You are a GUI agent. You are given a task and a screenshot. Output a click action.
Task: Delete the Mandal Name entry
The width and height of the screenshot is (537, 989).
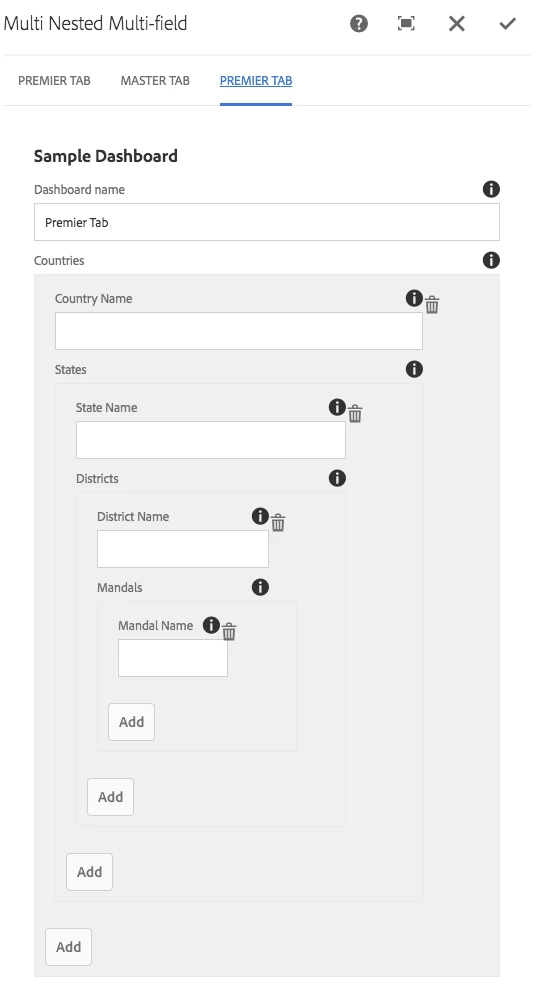point(229,632)
